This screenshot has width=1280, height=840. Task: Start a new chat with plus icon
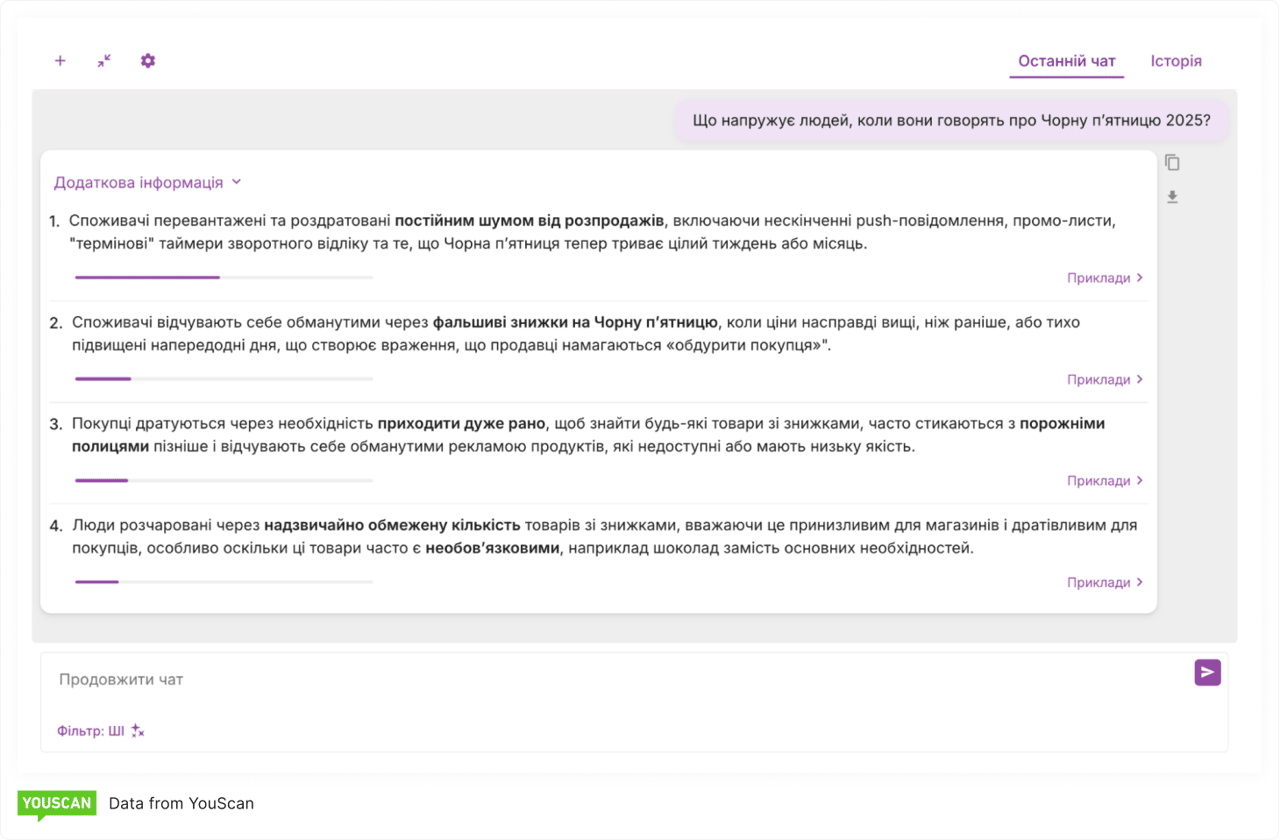coord(60,61)
